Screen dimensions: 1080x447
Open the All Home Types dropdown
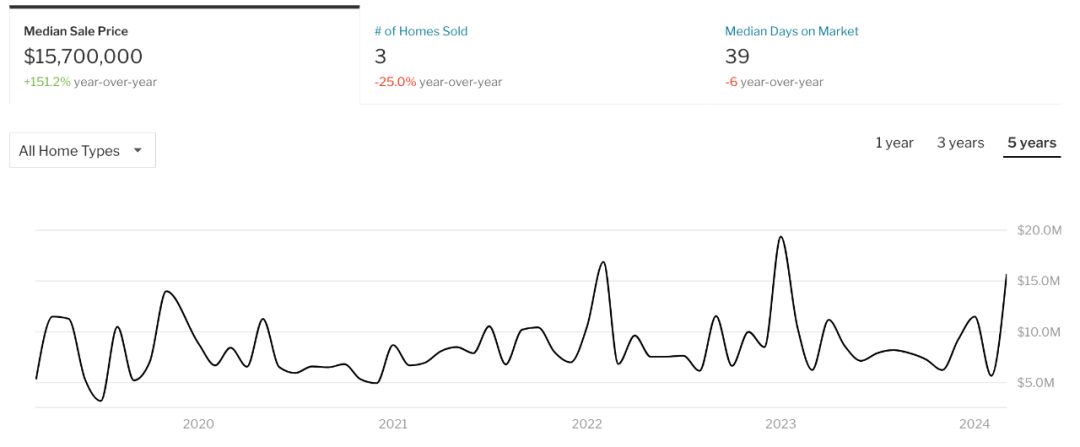pyautogui.click(x=83, y=150)
